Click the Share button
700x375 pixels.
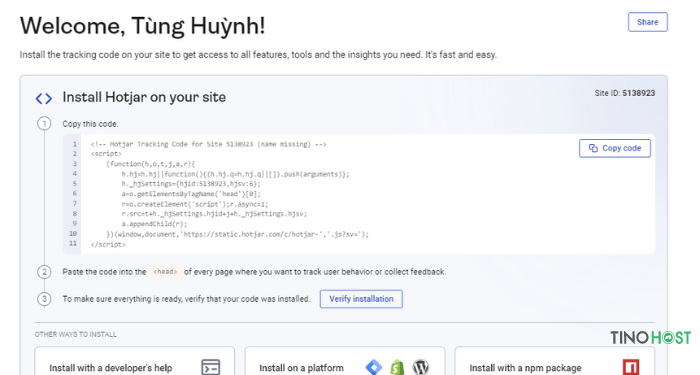[647, 22]
